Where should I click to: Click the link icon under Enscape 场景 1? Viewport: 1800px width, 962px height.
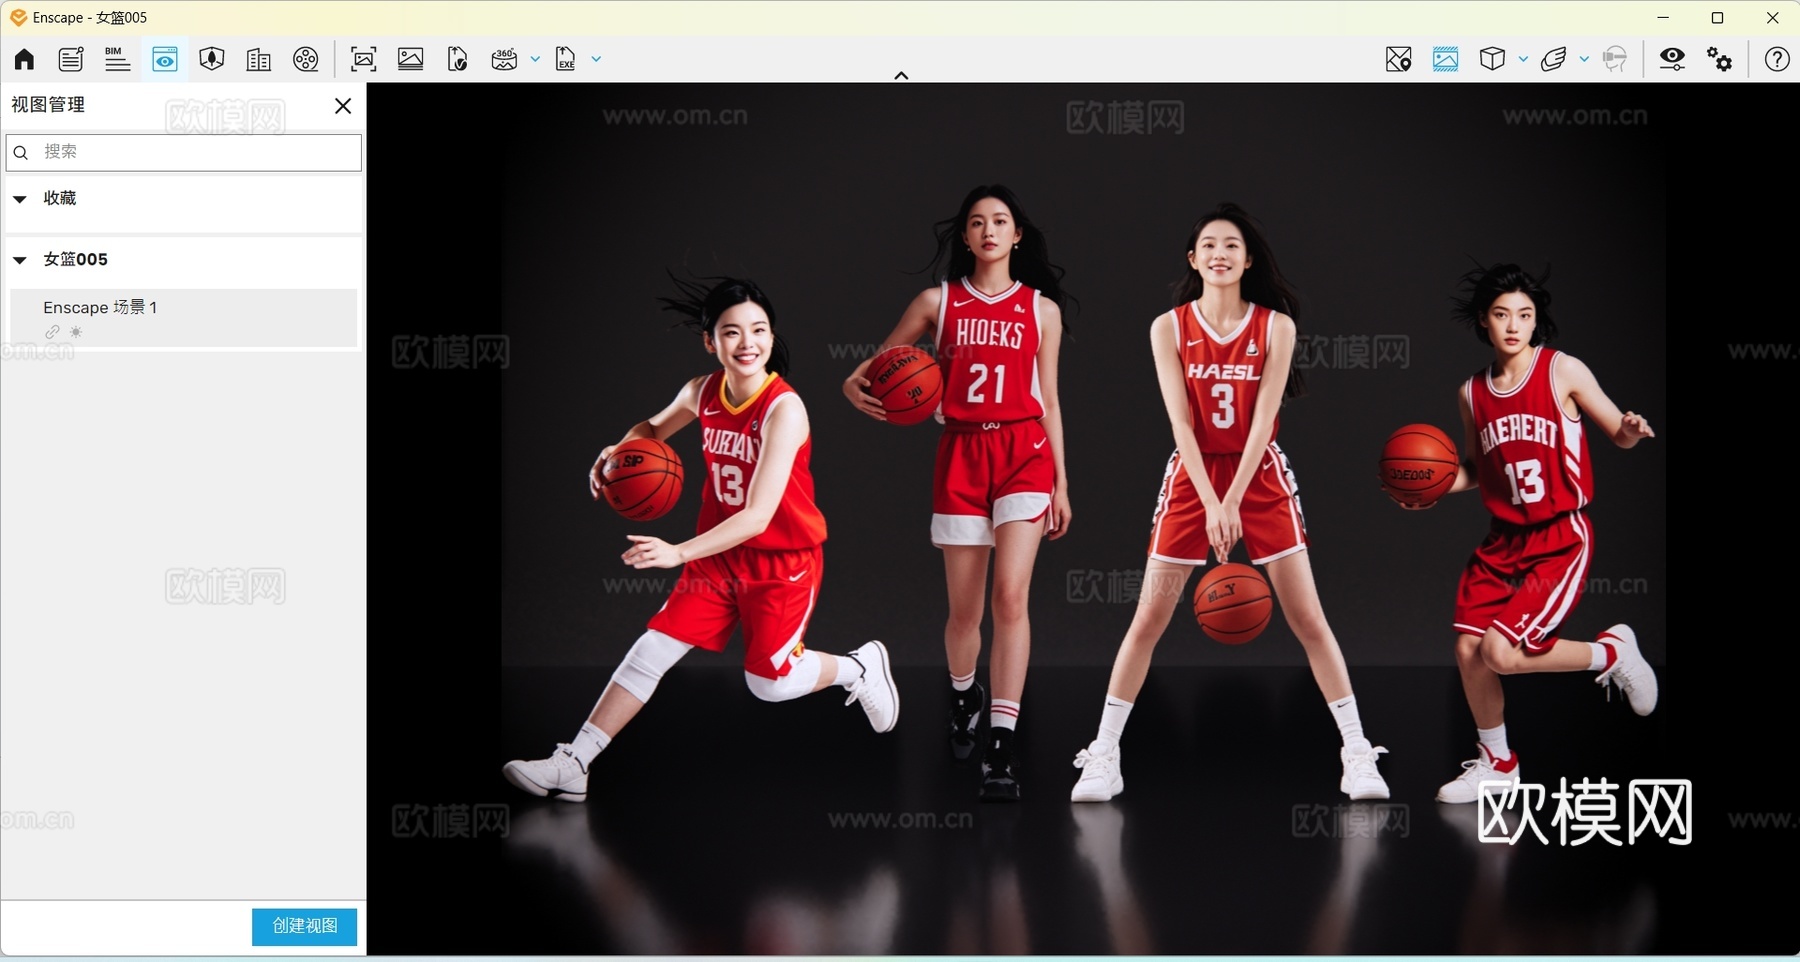pyautogui.click(x=52, y=332)
